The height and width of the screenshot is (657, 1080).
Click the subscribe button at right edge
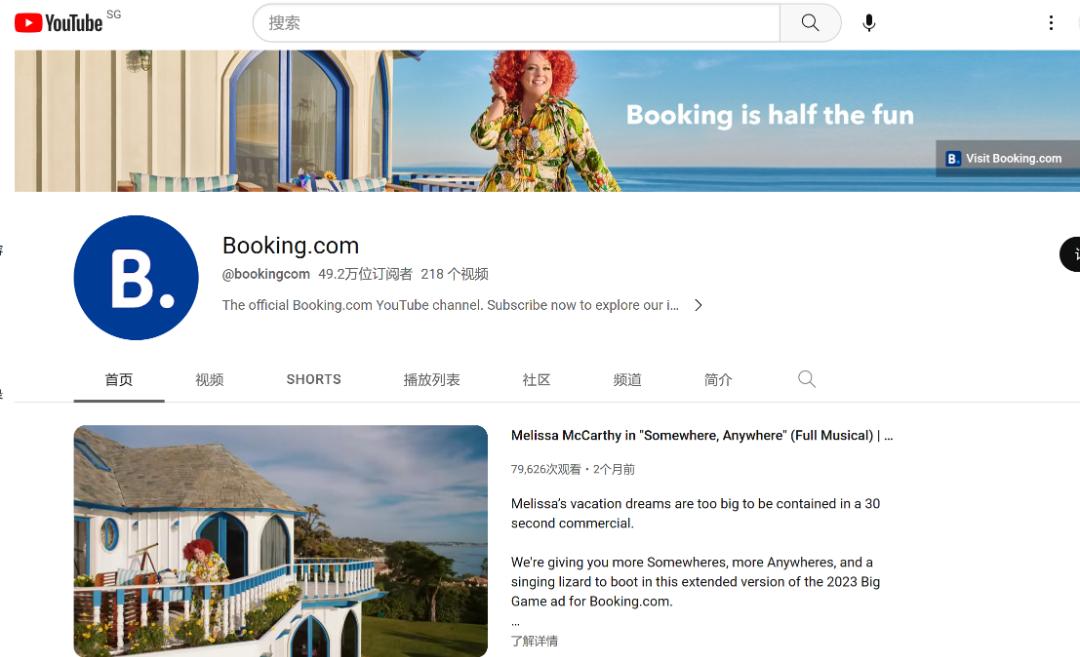coord(1070,254)
